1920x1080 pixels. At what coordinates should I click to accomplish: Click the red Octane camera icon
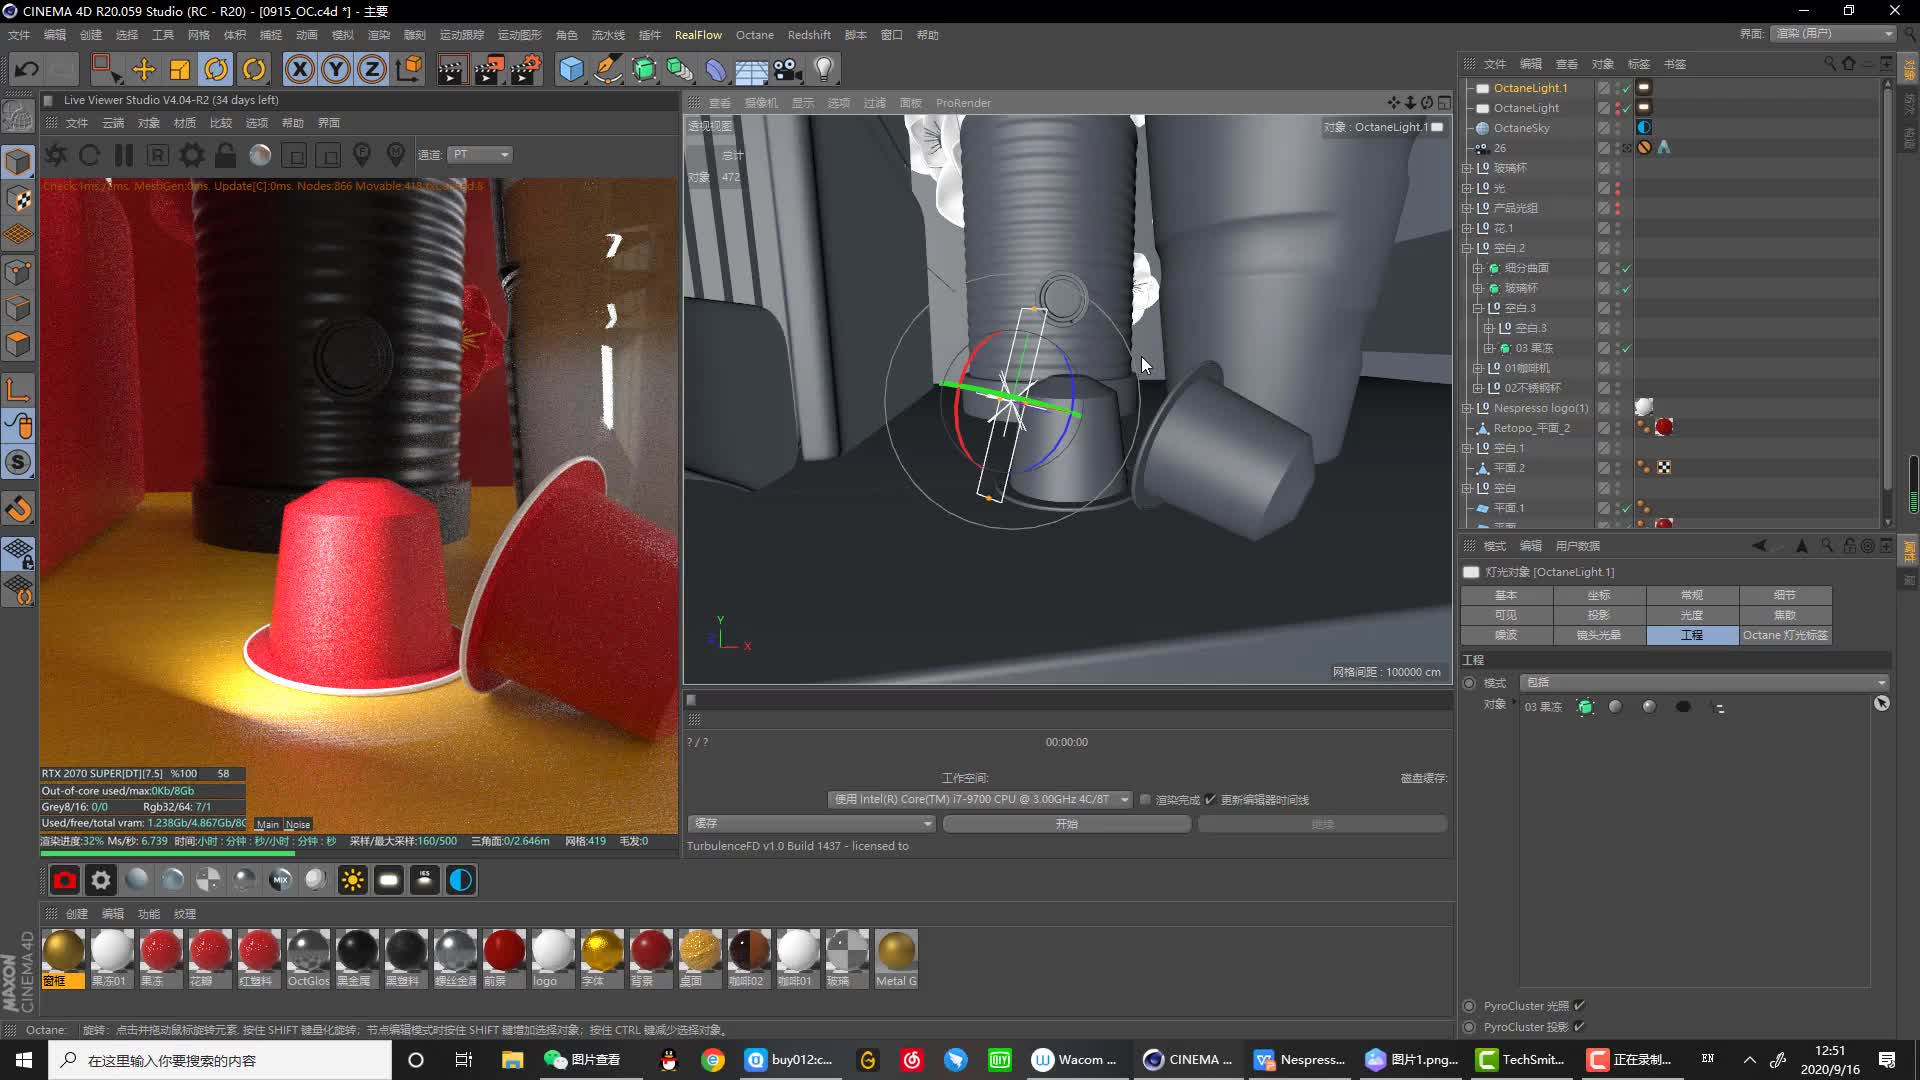tap(65, 880)
